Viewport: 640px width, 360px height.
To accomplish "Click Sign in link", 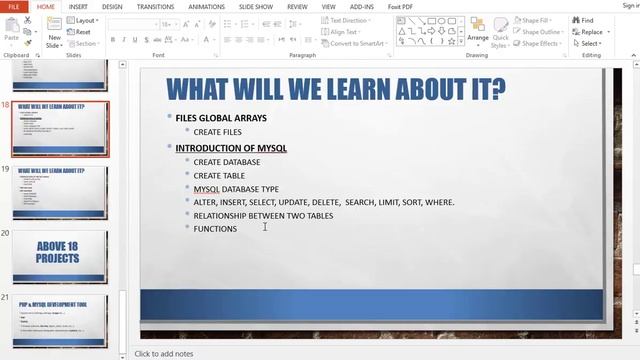I will [x=631, y=5].
